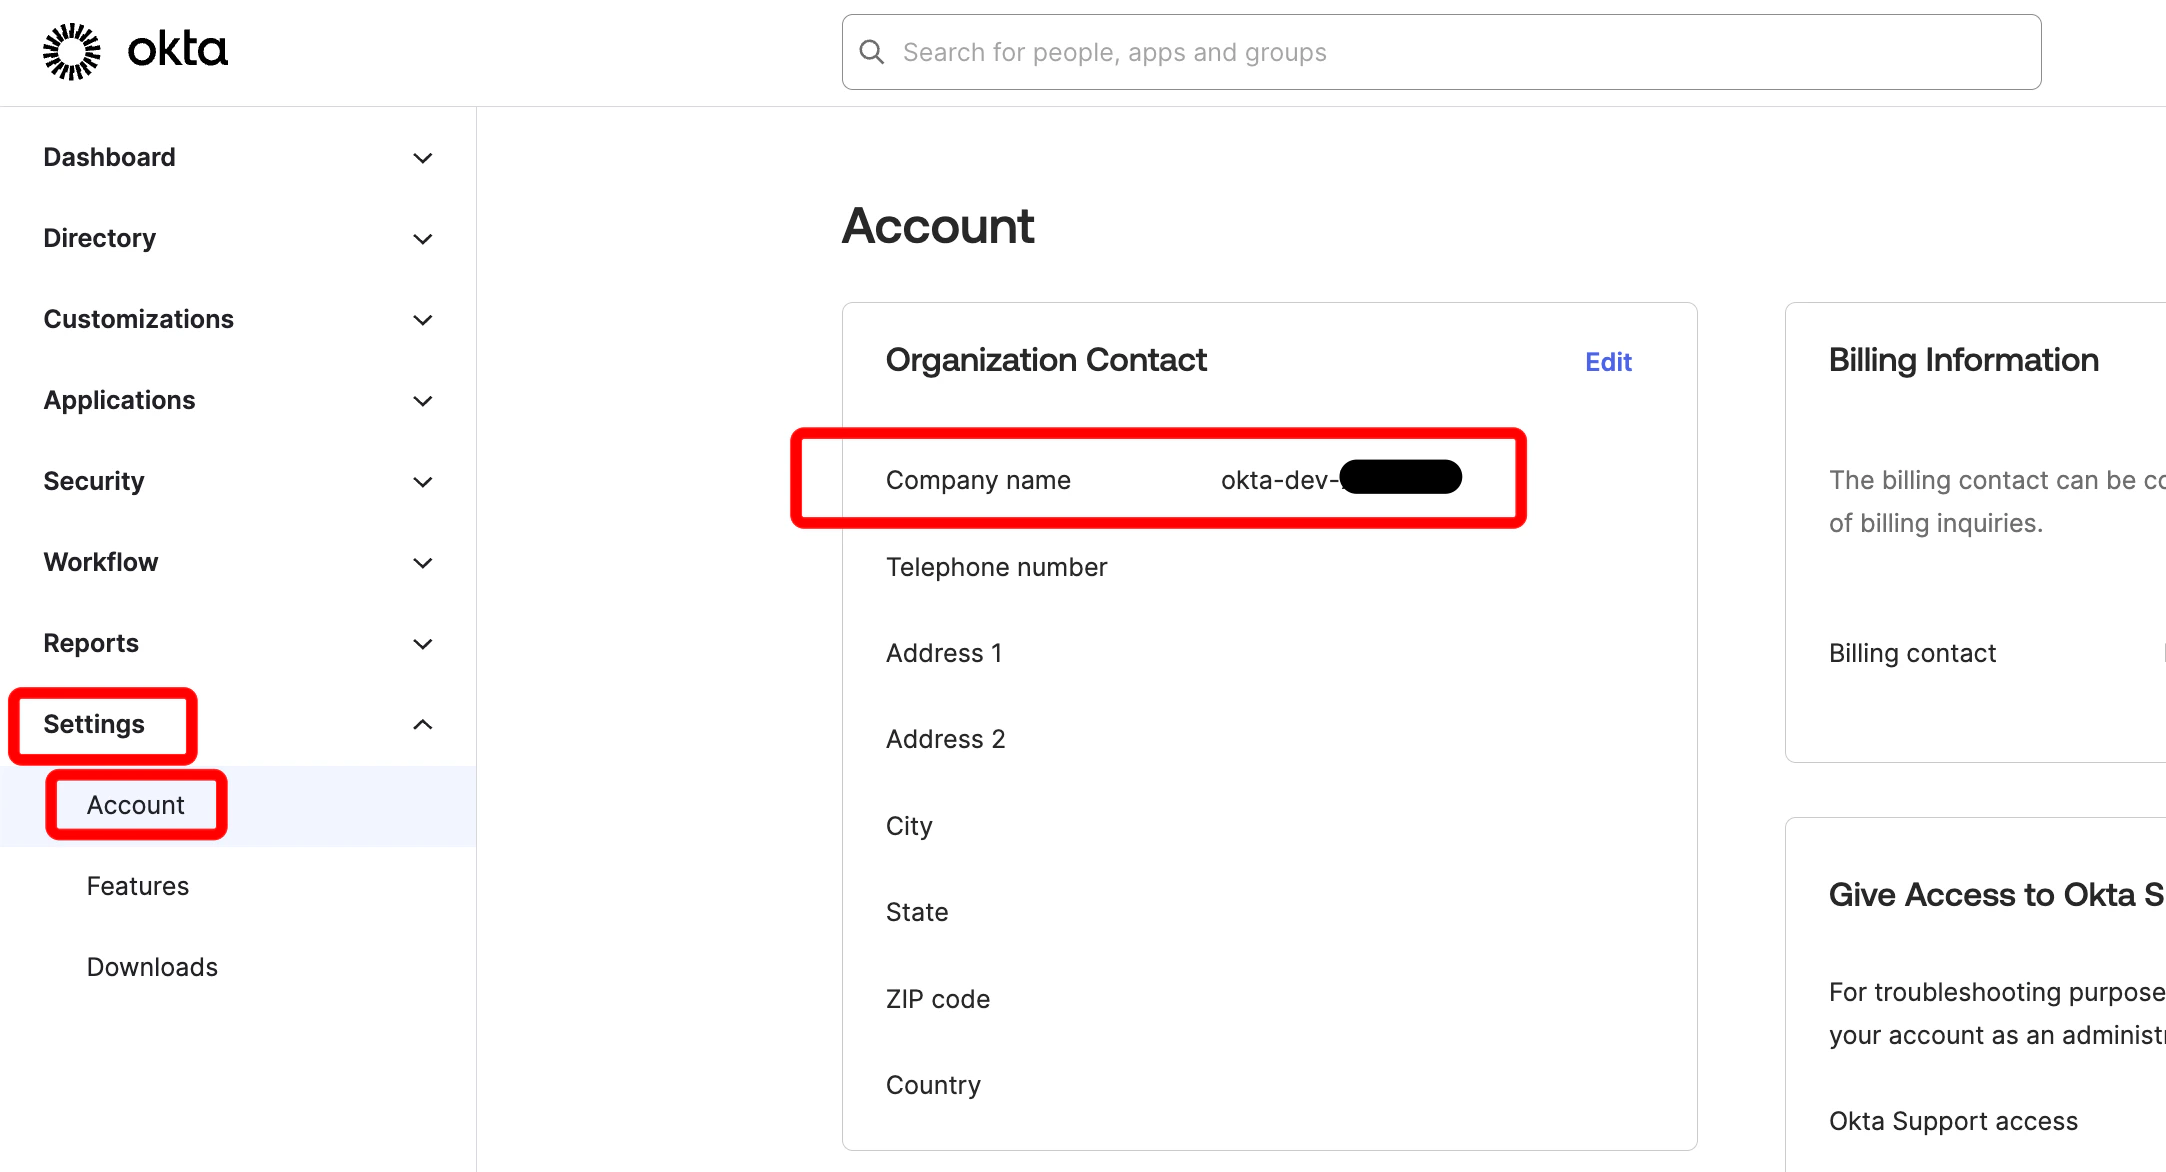Expand the Dashboard section
Image resolution: width=2166 pixels, height=1172 pixels.
(x=422, y=157)
